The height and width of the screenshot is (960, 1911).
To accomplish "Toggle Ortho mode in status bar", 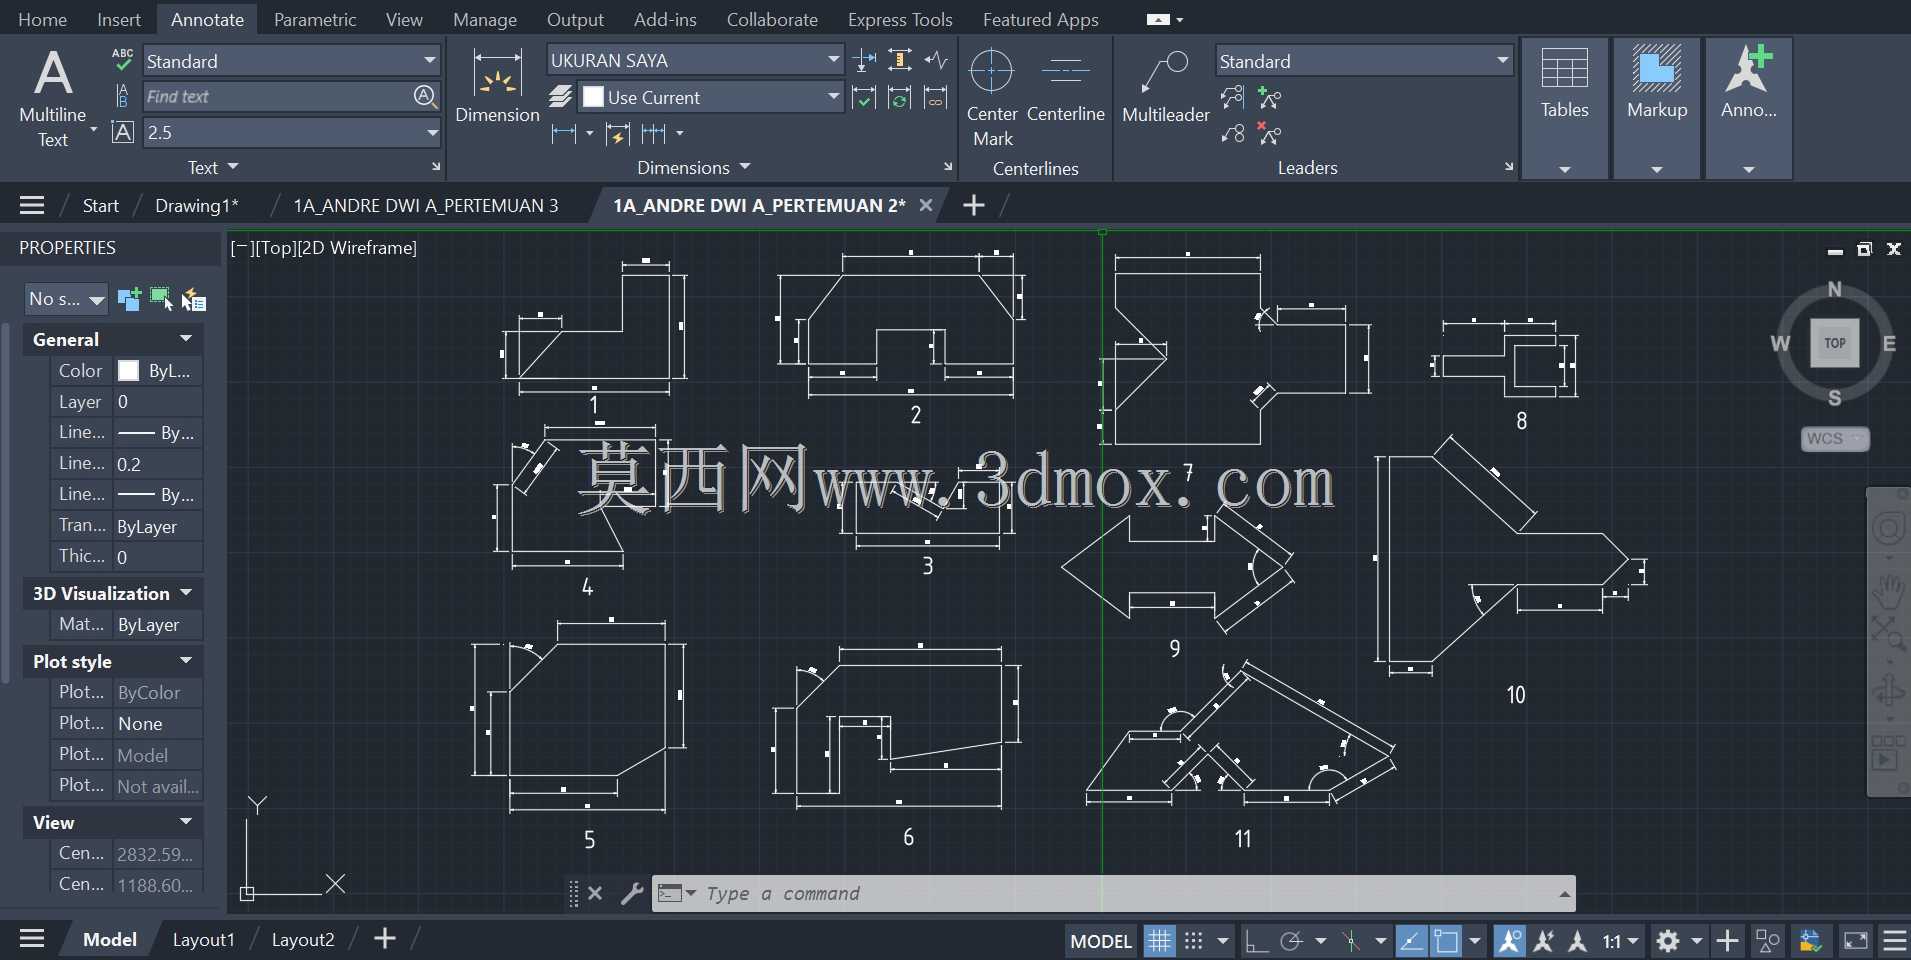I will click(x=1256, y=941).
